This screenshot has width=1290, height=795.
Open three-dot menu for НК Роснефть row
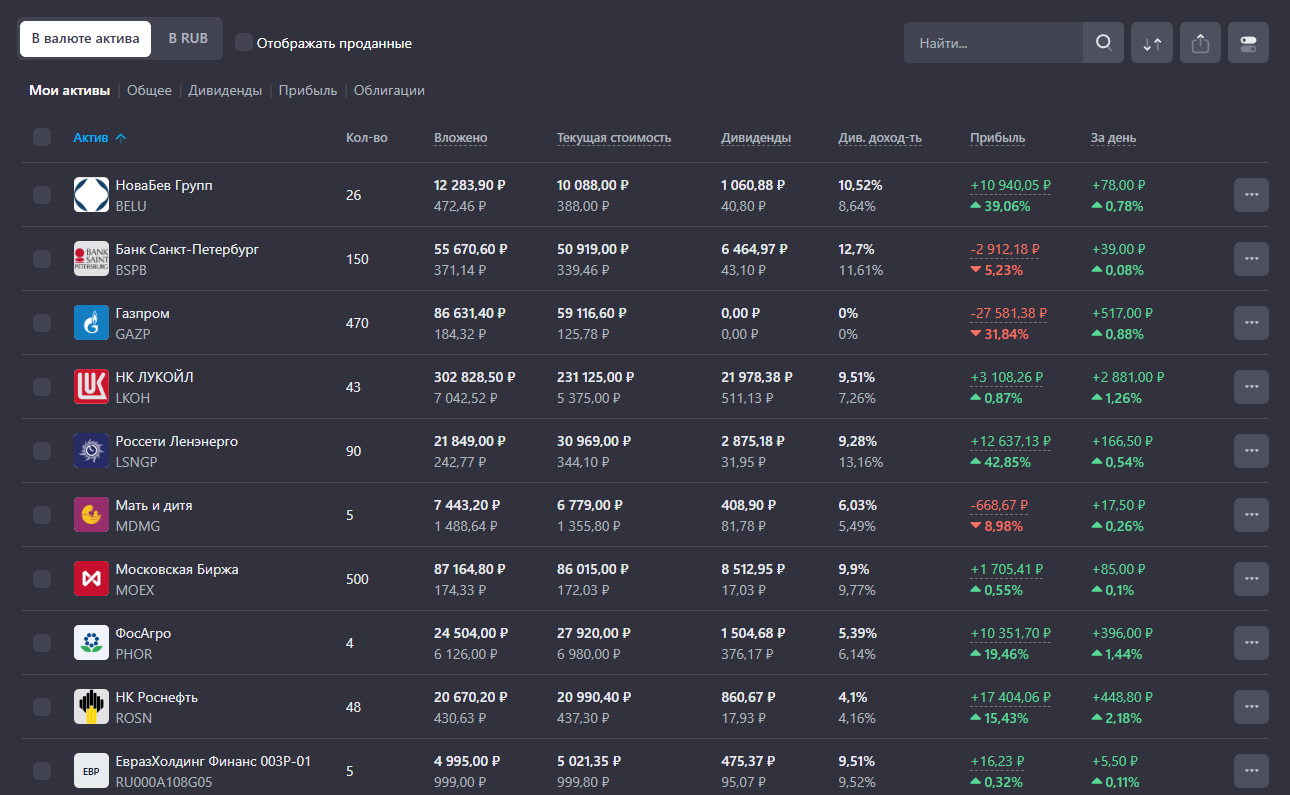pos(1251,707)
